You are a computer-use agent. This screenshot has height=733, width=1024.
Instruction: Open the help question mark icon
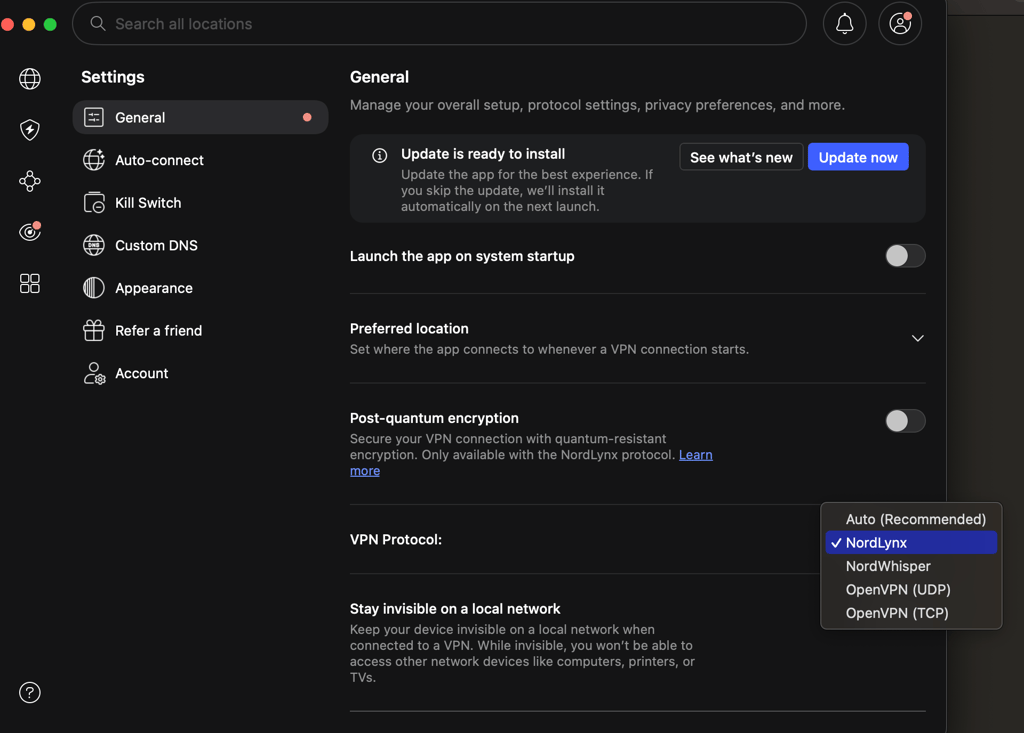[x=29, y=692]
